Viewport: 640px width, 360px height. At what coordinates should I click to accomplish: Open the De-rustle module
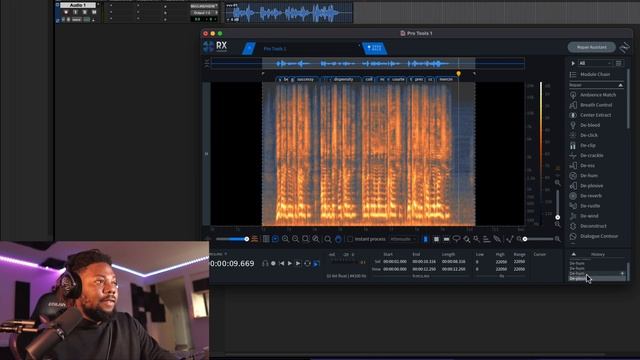pyautogui.click(x=590, y=206)
